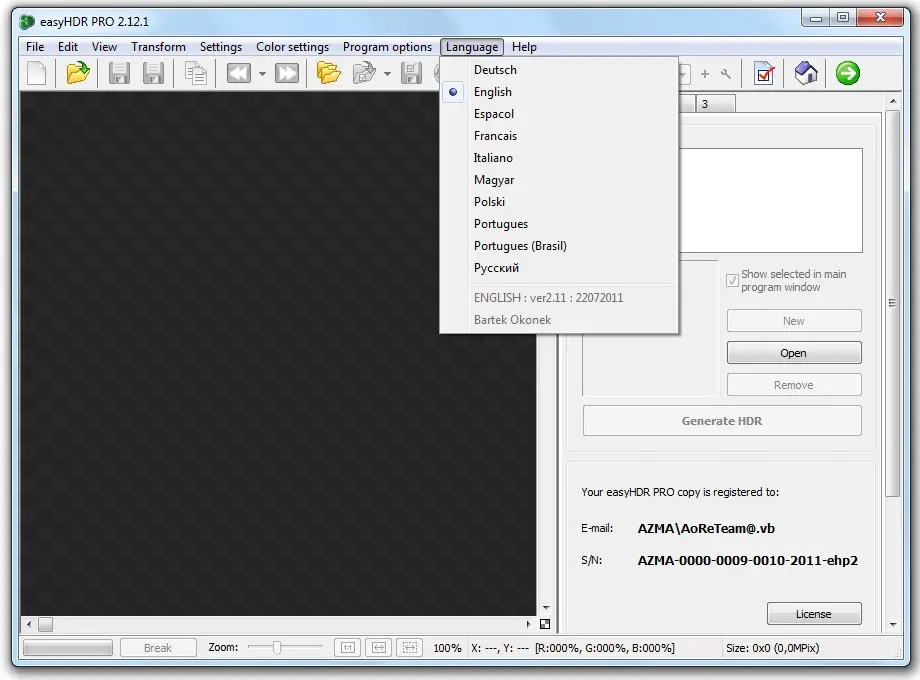Click the plus icon in the toolbar
Viewport: 920px width, 680px height.
coord(705,74)
